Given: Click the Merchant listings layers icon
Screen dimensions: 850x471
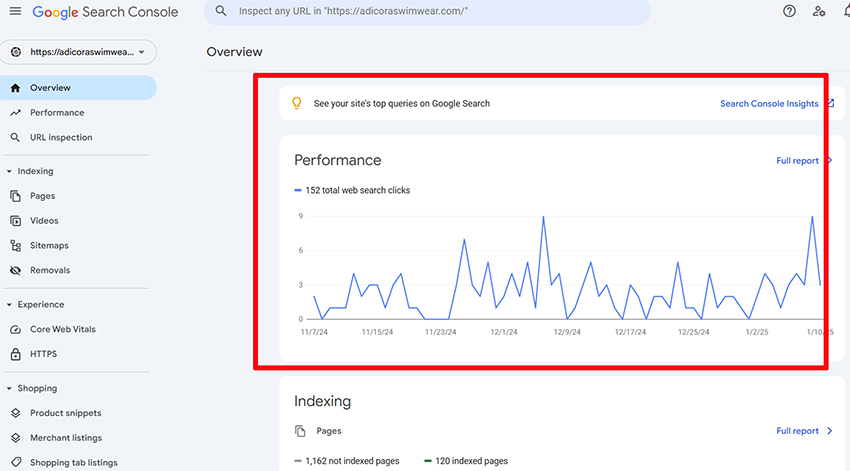Looking at the screenshot, I should pyautogui.click(x=15, y=438).
